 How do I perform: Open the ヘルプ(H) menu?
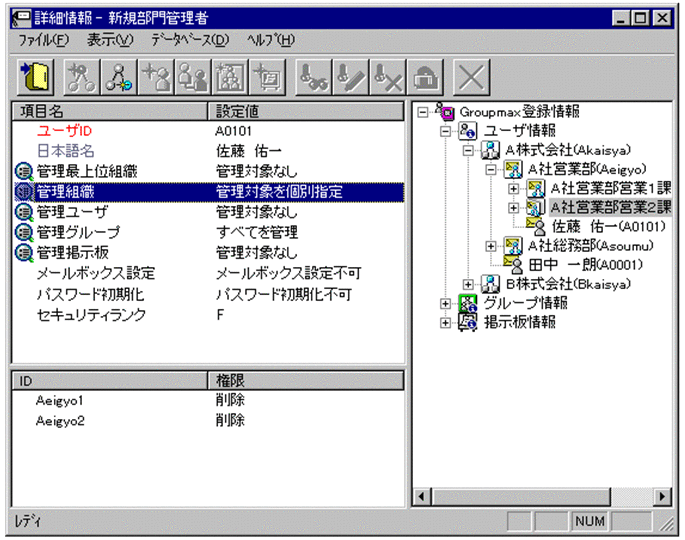[x=271, y=40]
